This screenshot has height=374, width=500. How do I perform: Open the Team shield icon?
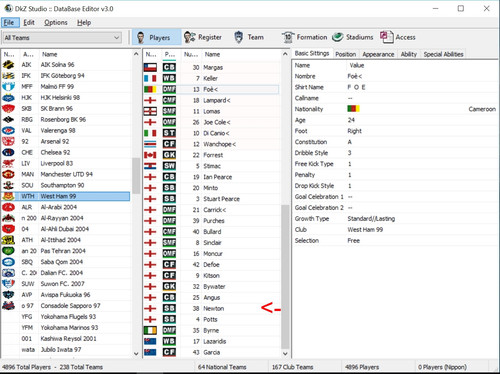(x=239, y=37)
